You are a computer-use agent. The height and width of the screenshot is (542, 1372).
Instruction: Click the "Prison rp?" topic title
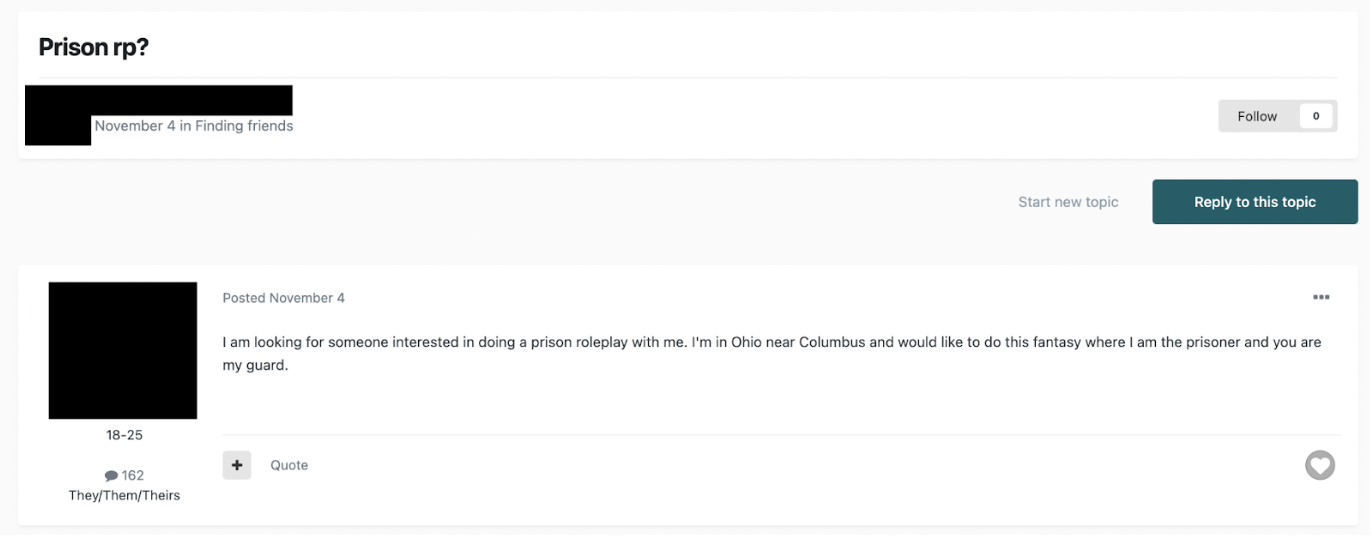tap(93, 47)
